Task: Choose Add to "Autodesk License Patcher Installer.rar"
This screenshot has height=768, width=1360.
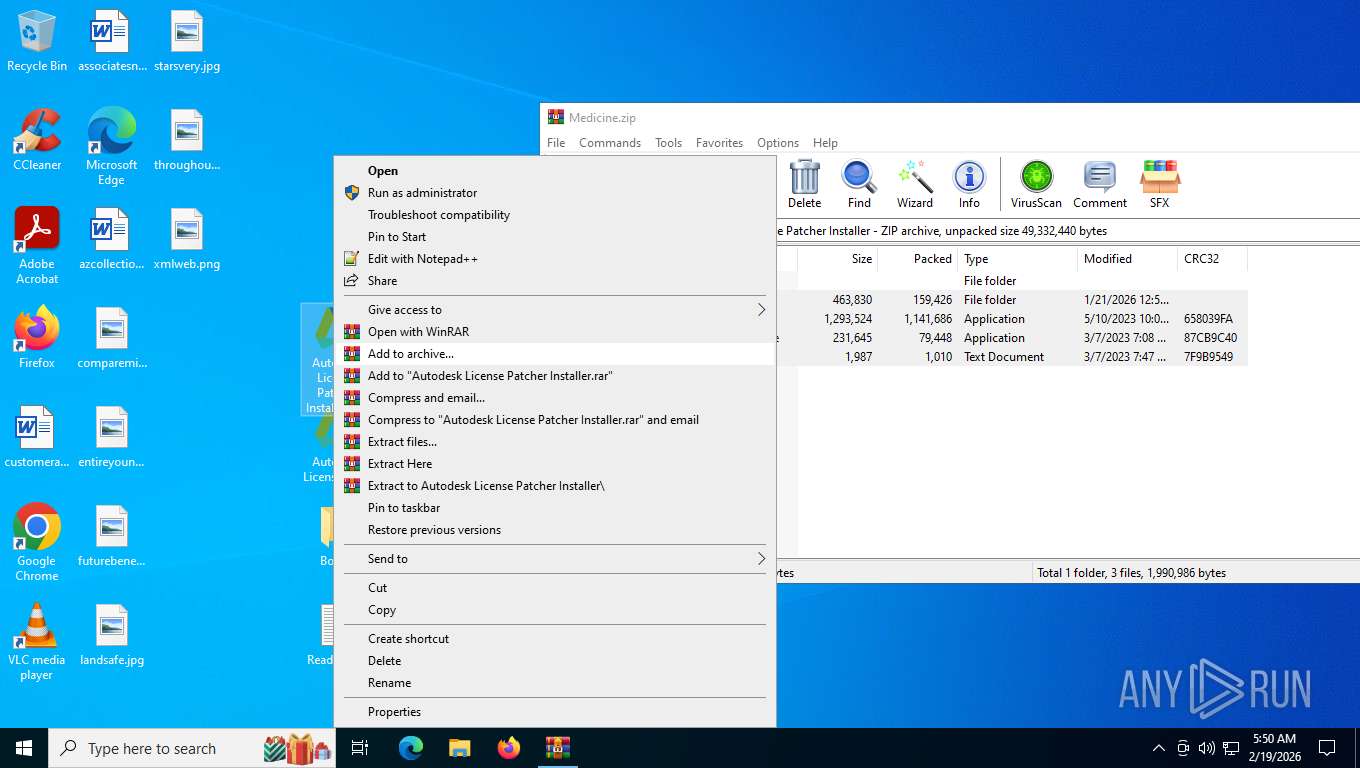Action: pos(555,376)
